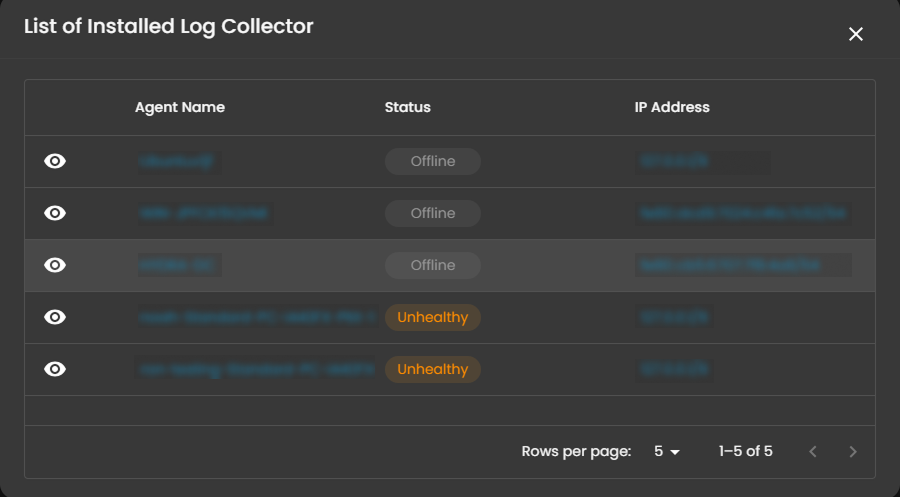The width and height of the screenshot is (900, 497).
Task: Open the eye icon for the first Unhealthy agent
Action: 55,317
